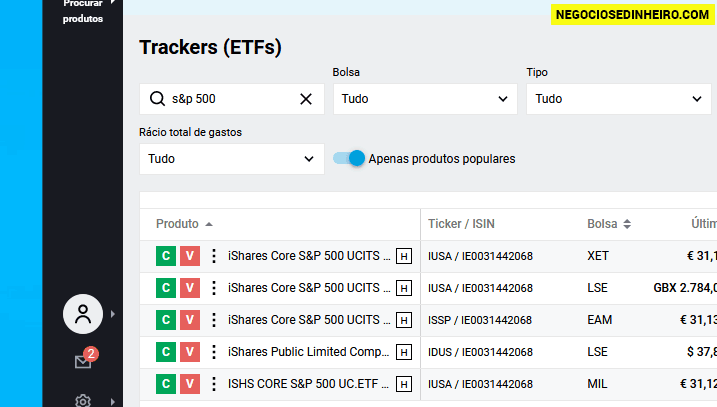Open more options for GBX-priced iShares row
Screen dimensions: 717x407
click(214, 288)
